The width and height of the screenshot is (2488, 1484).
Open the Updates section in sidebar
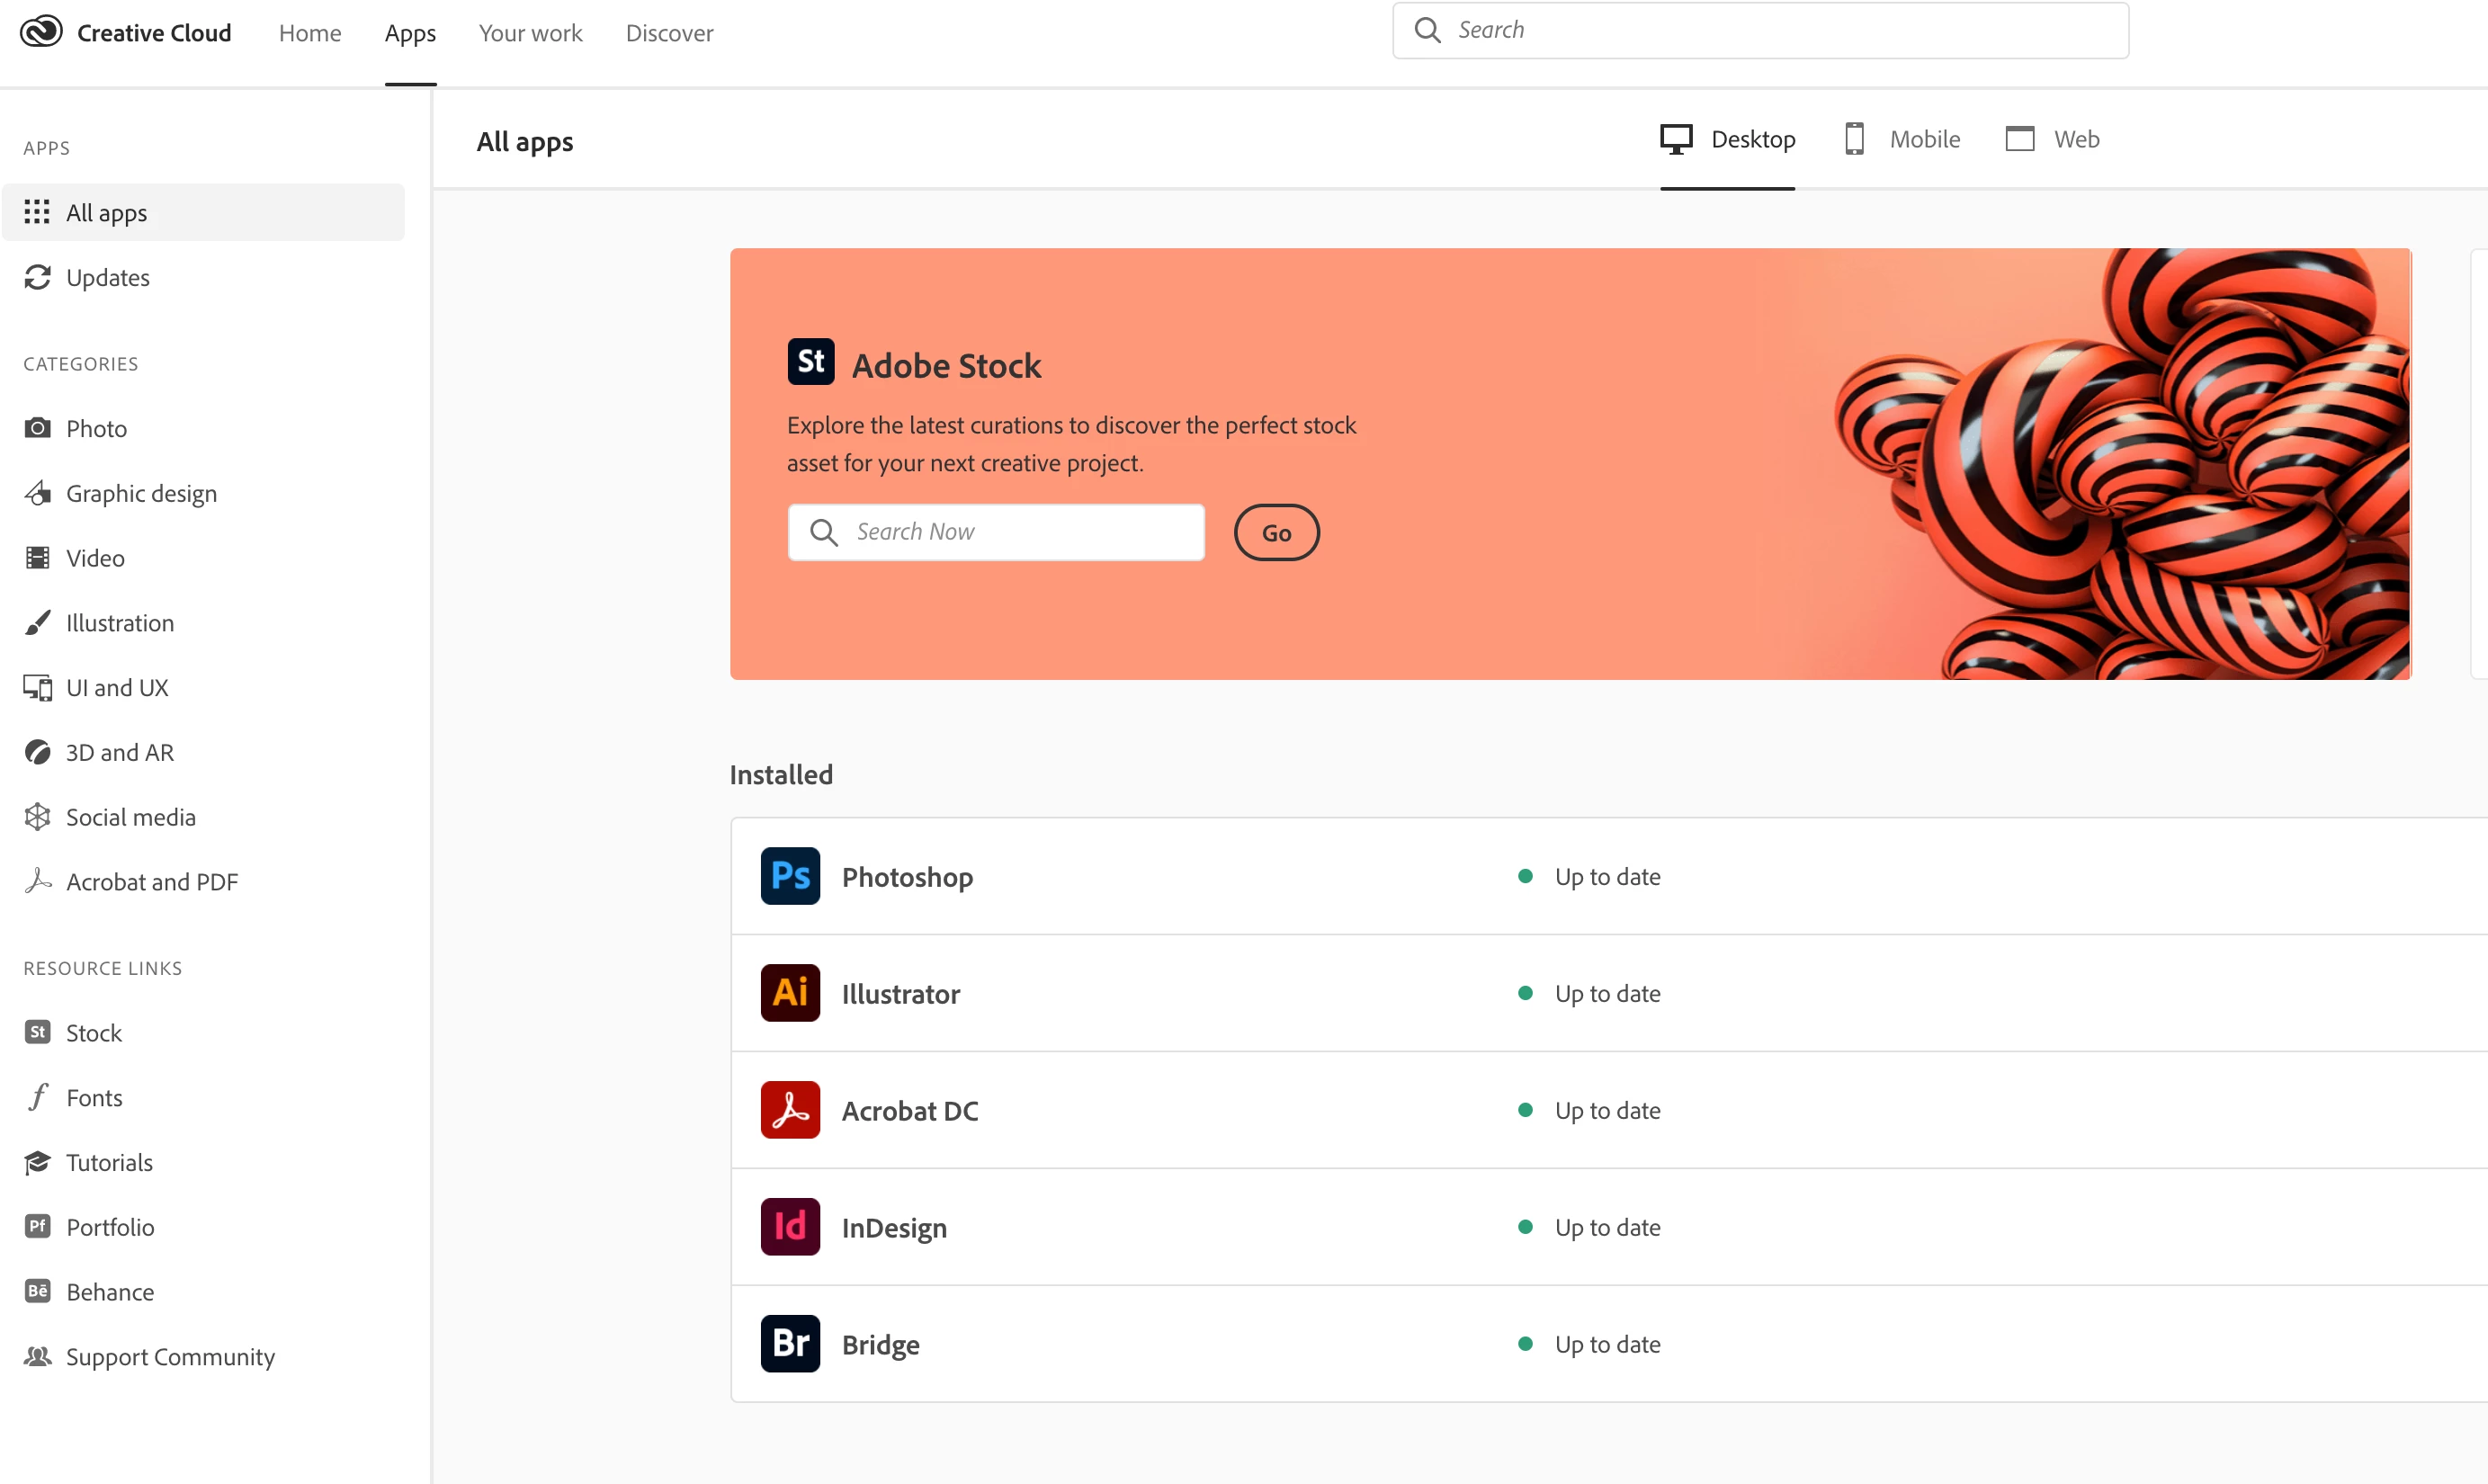click(107, 277)
